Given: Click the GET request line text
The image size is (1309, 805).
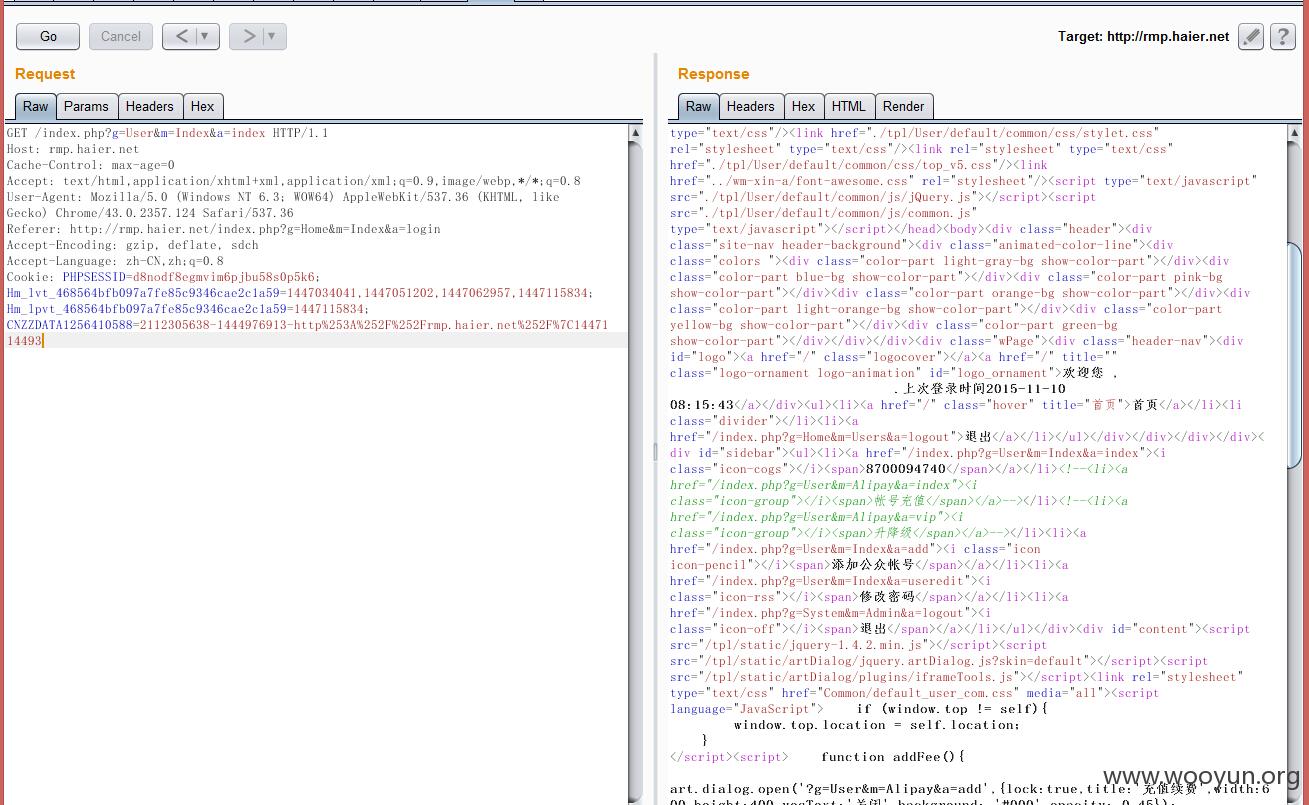Looking at the screenshot, I should [x=167, y=133].
